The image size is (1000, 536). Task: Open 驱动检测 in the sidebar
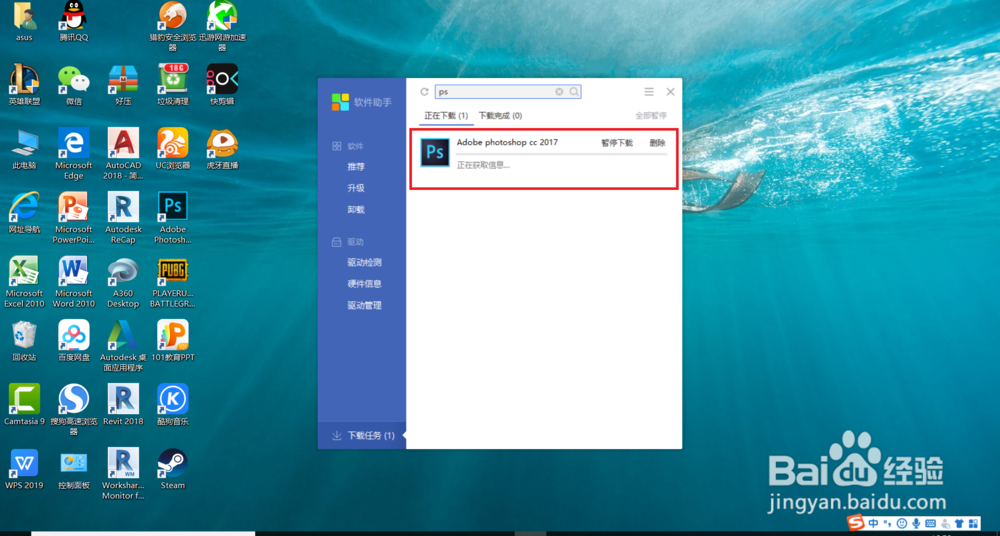(364, 262)
